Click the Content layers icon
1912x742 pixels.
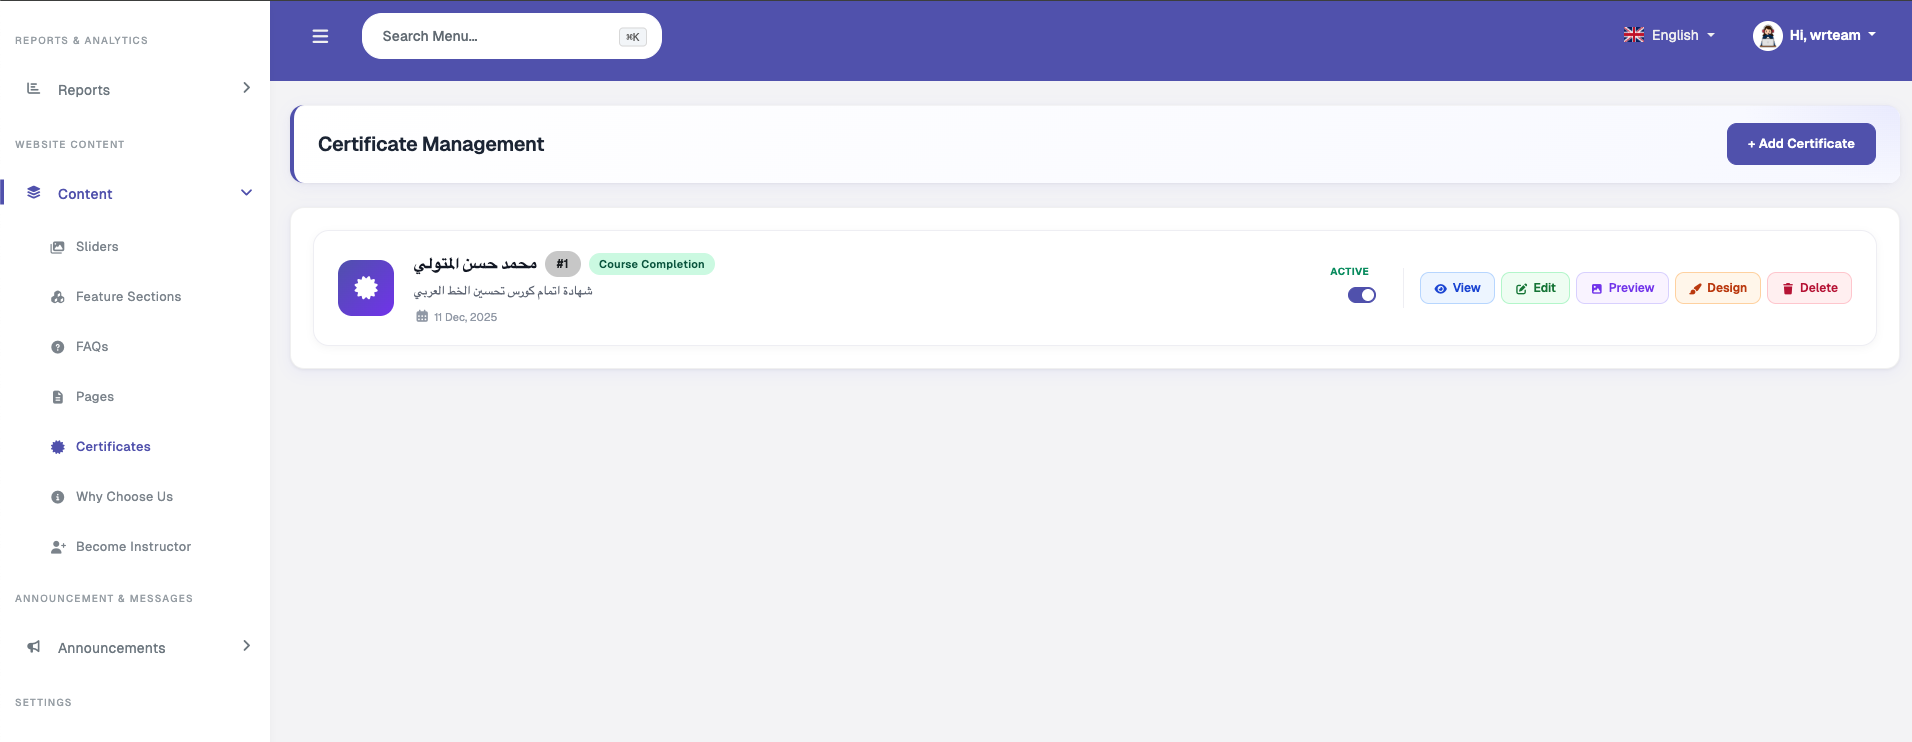(34, 193)
